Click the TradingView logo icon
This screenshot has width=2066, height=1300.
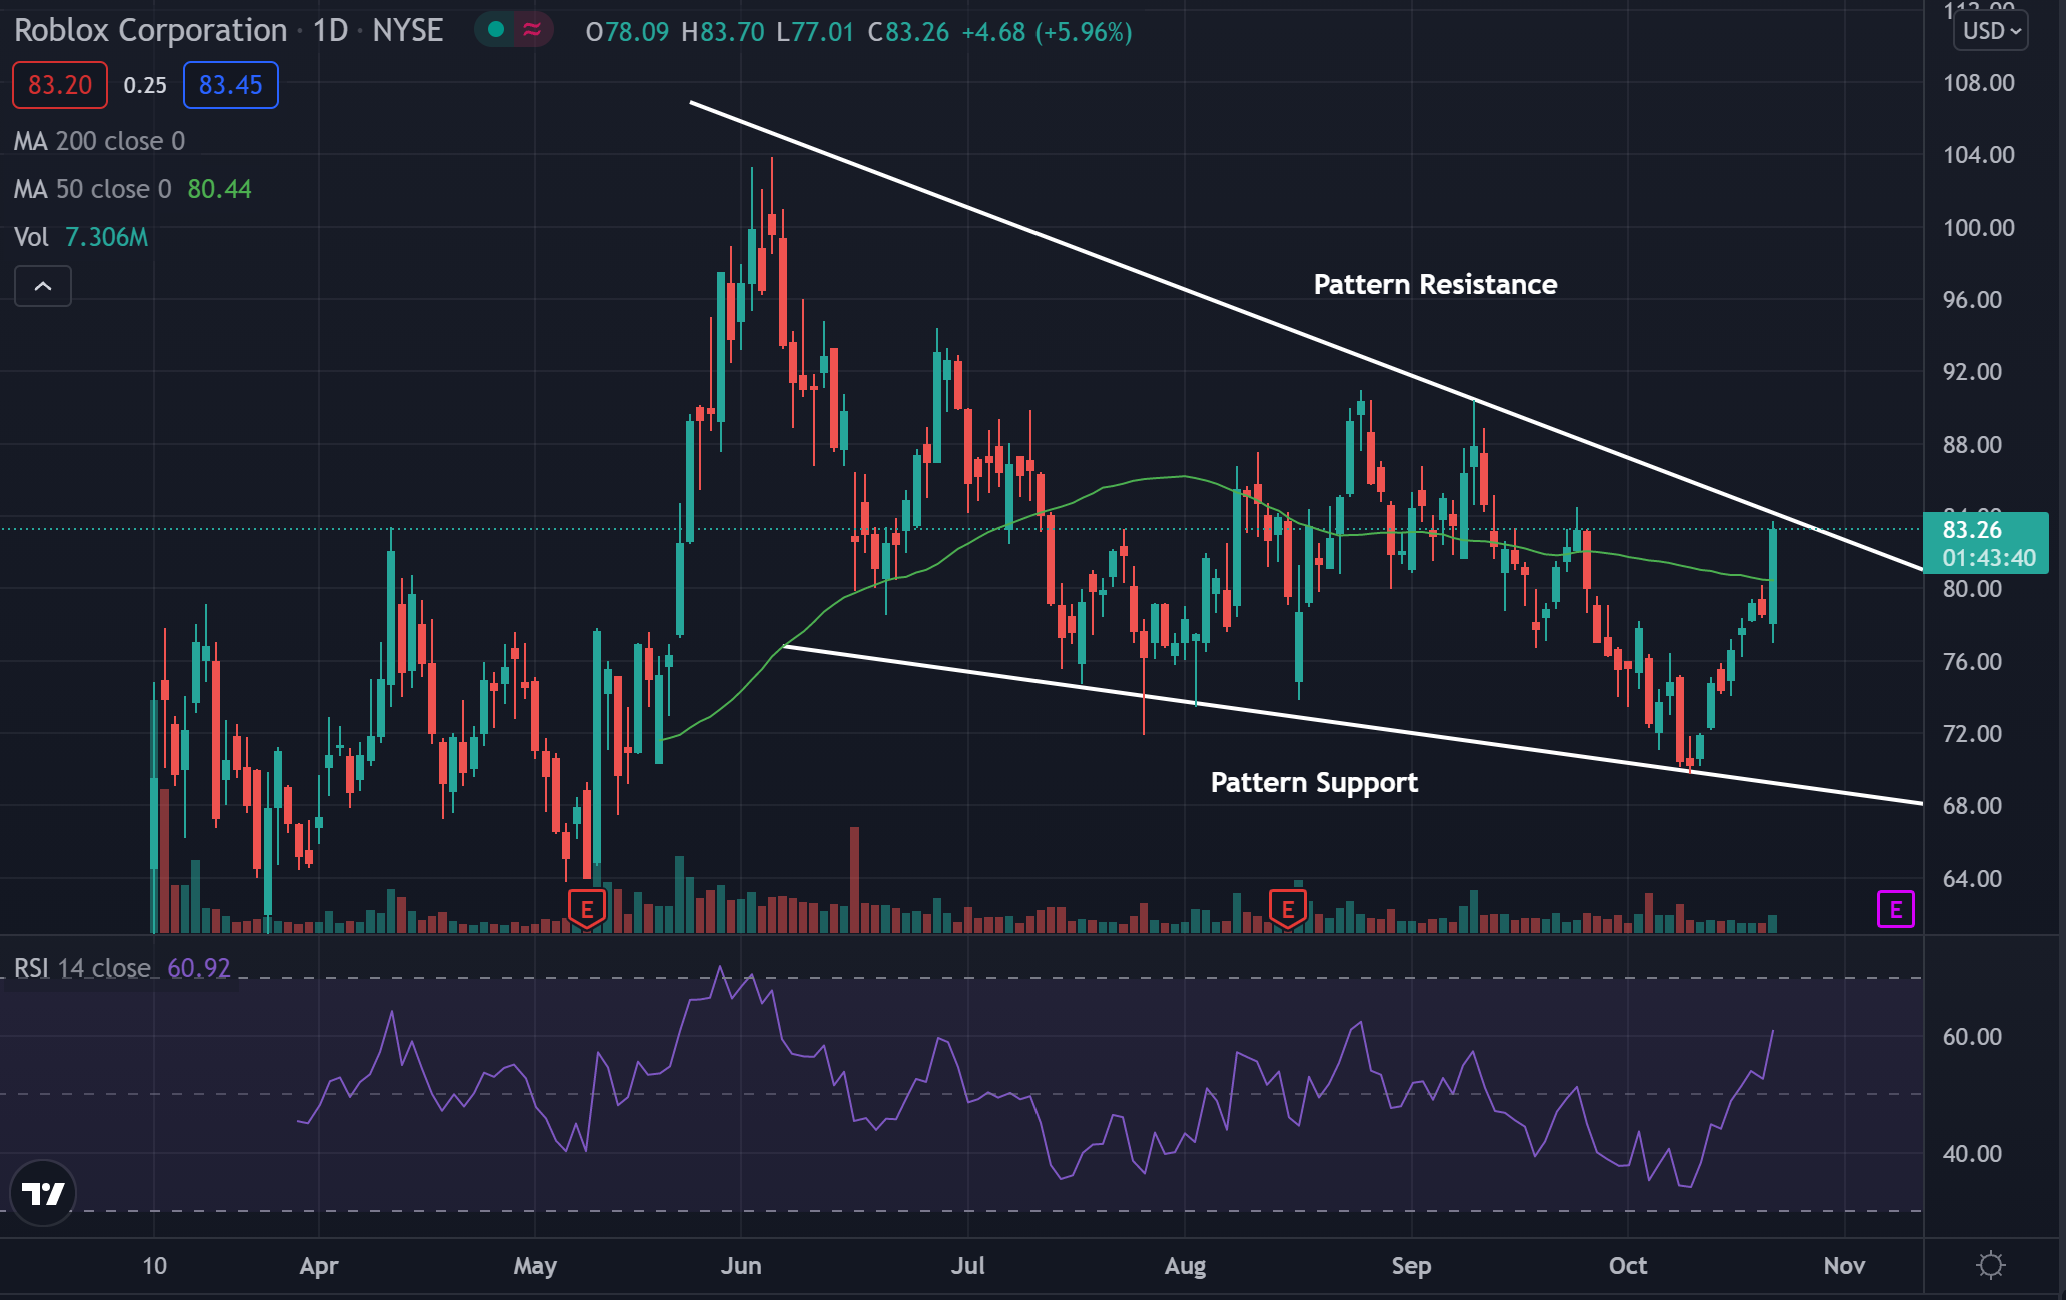(x=43, y=1192)
